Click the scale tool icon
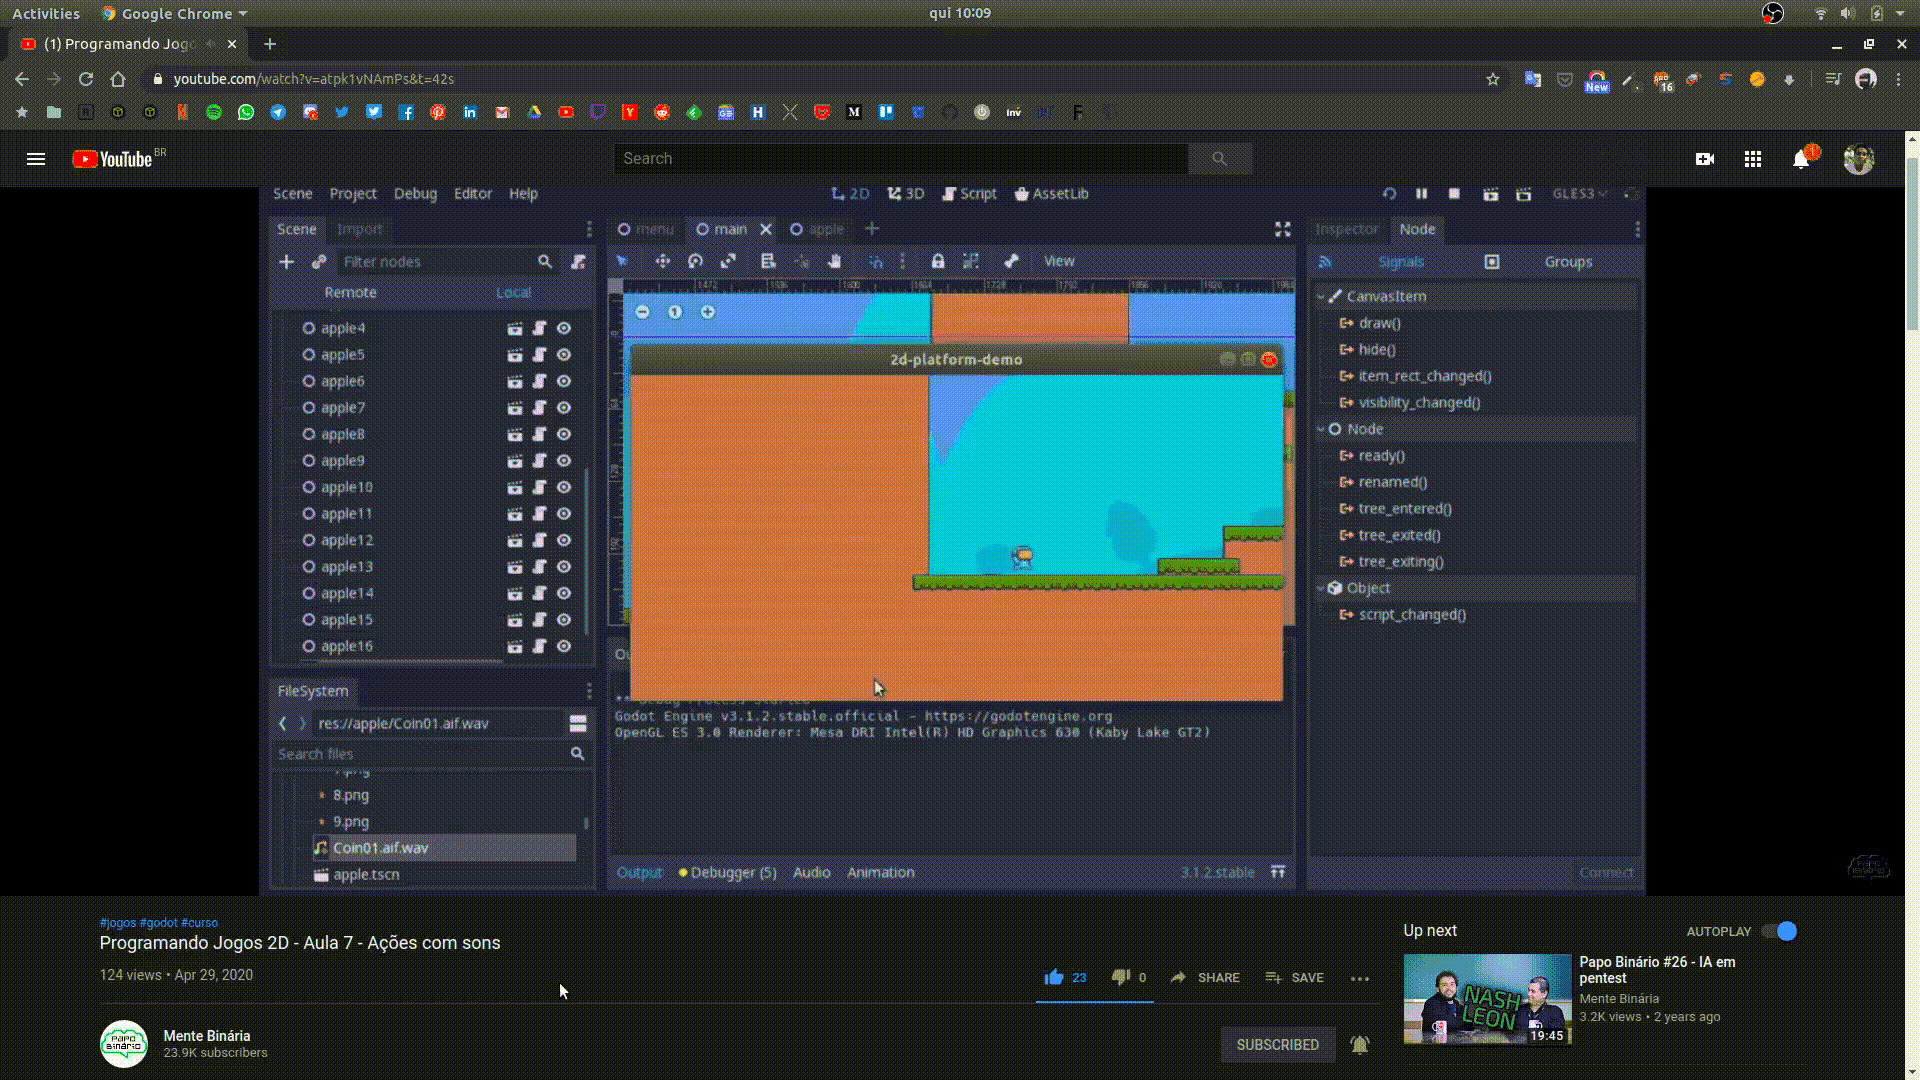Image resolution: width=1920 pixels, height=1080 pixels. [727, 260]
